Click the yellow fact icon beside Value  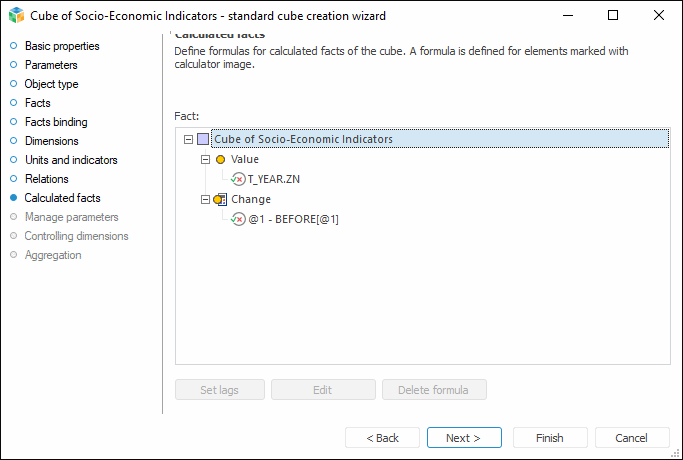coord(220,160)
